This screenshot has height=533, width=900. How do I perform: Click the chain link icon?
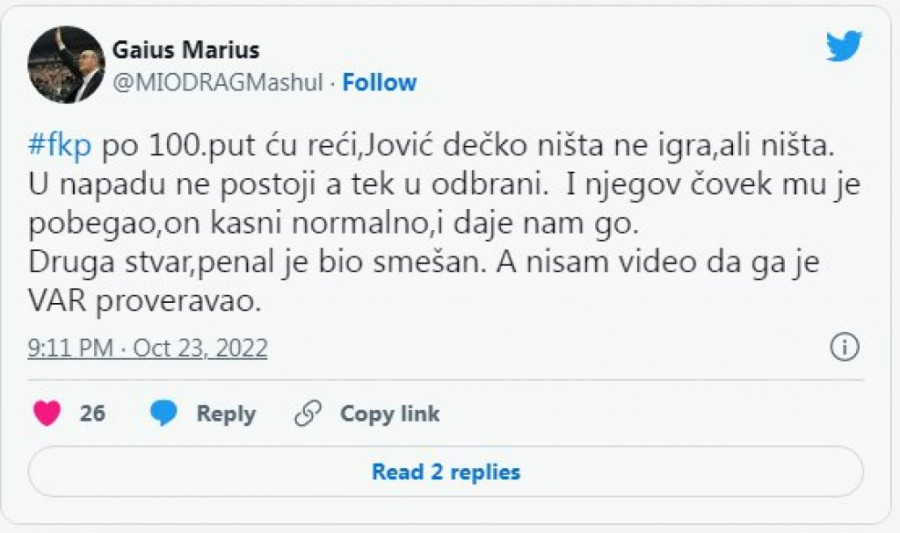308,413
